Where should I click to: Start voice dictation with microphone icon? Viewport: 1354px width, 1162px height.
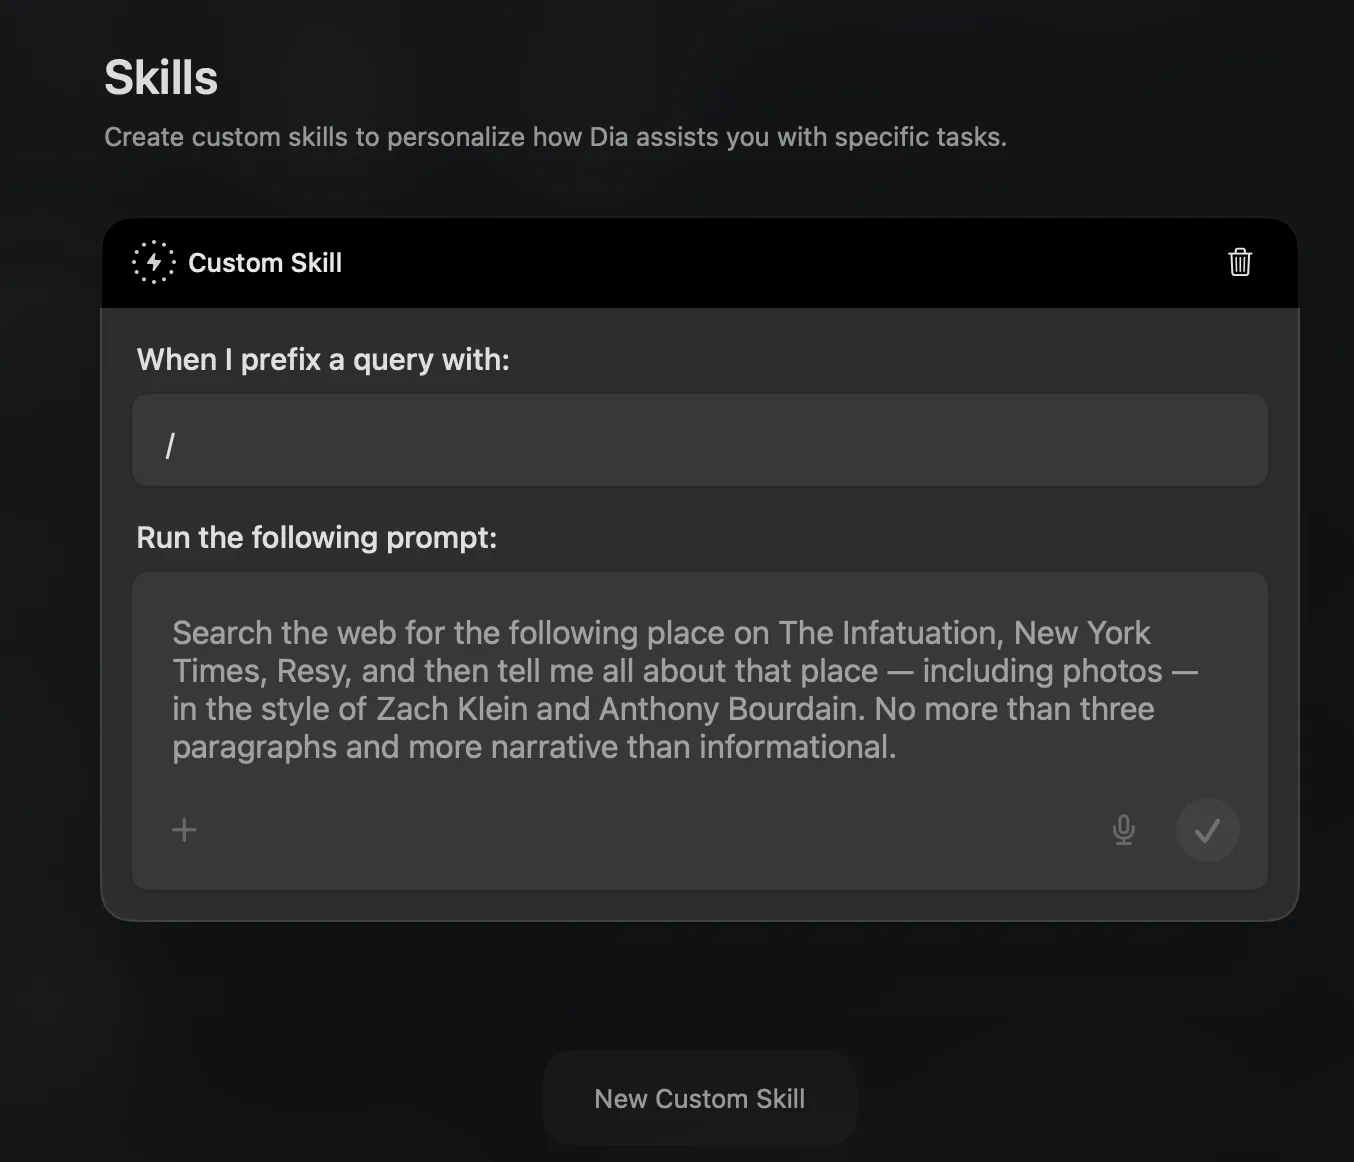tap(1123, 830)
